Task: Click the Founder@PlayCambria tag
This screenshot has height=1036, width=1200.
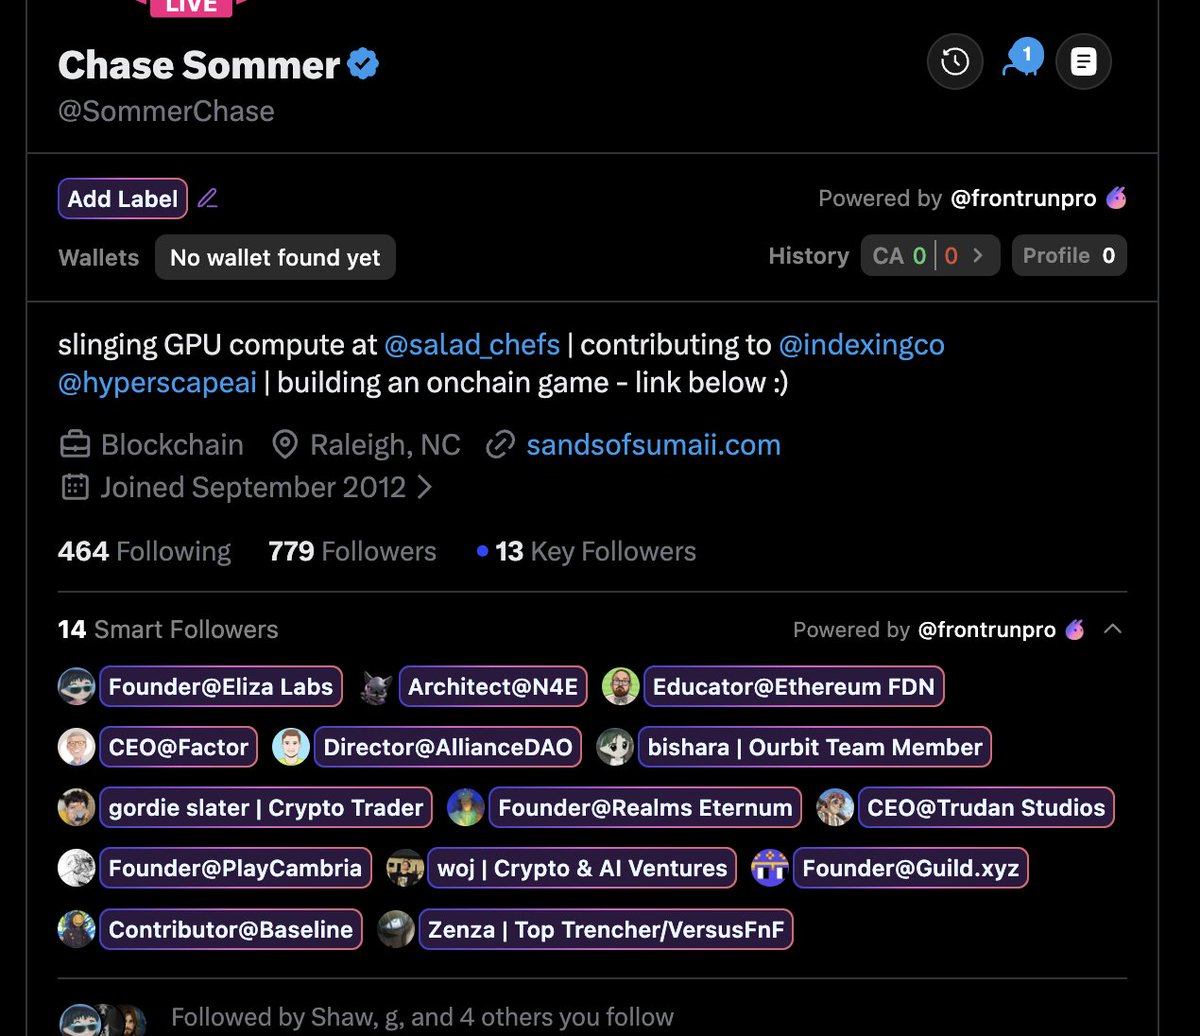Action: click(x=235, y=867)
